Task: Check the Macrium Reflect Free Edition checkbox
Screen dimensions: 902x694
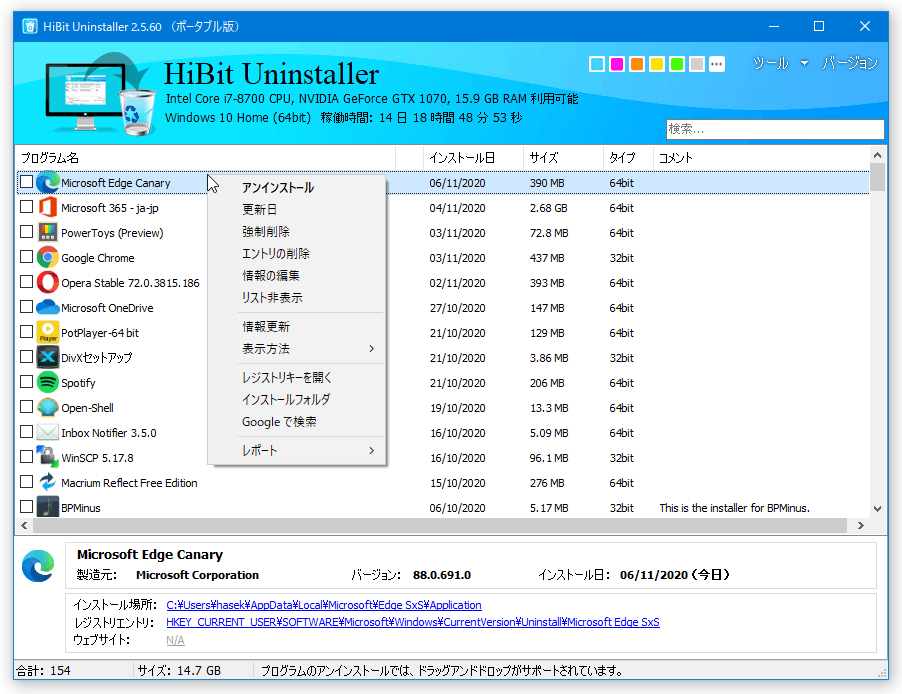Action: click(26, 482)
